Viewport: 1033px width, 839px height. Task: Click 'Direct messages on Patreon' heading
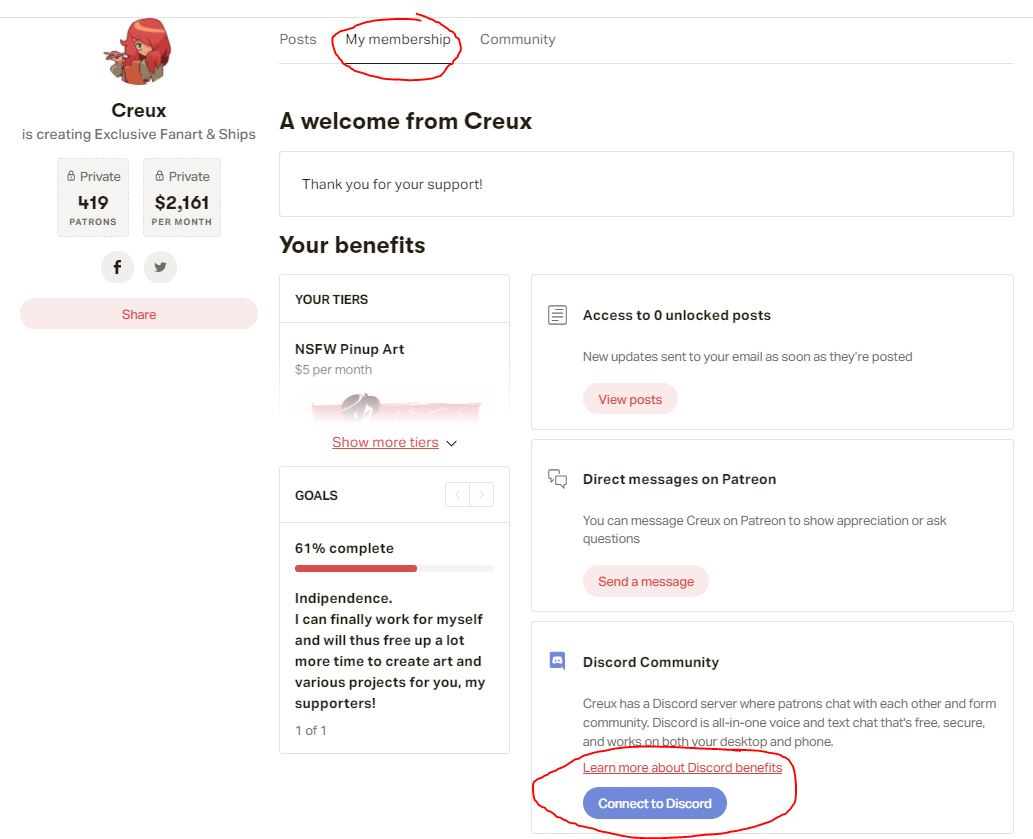coord(679,479)
